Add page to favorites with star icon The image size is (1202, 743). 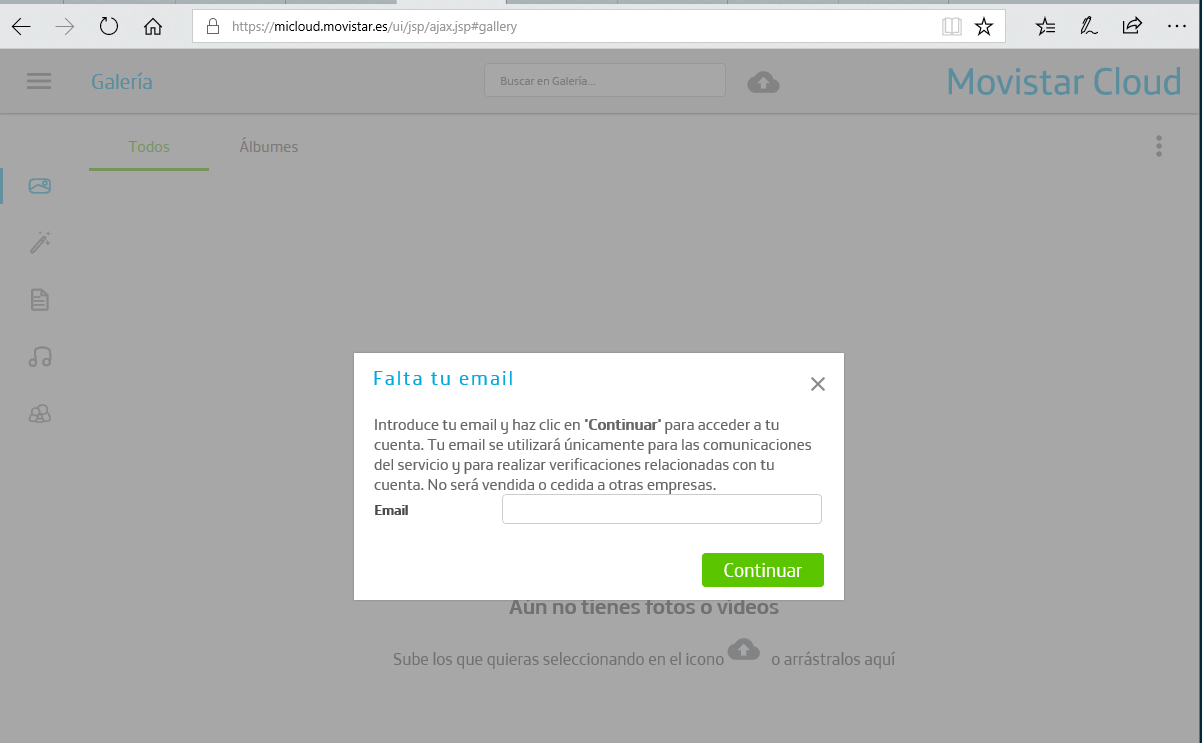click(x=984, y=27)
